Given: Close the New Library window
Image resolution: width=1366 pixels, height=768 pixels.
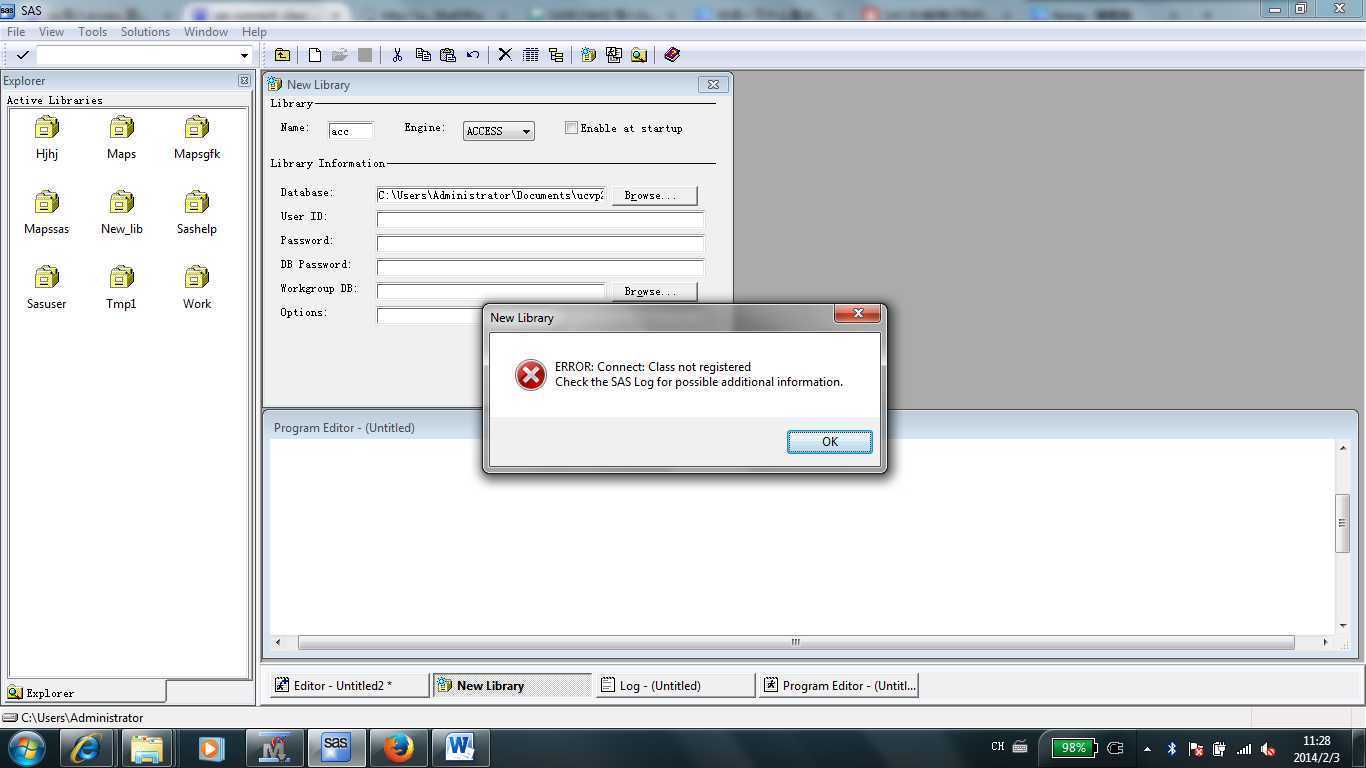Looking at the screenshot, I should (x=713, y=85).
